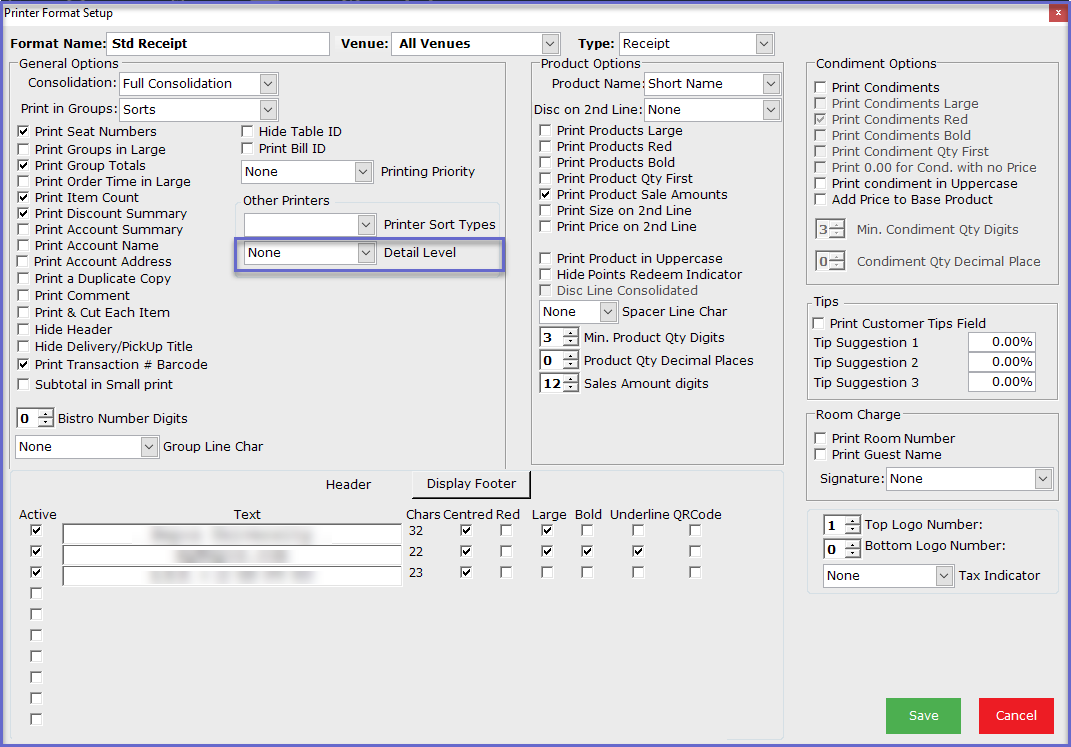
Task: Check Print Guest Name box
Action: point(820,454)
